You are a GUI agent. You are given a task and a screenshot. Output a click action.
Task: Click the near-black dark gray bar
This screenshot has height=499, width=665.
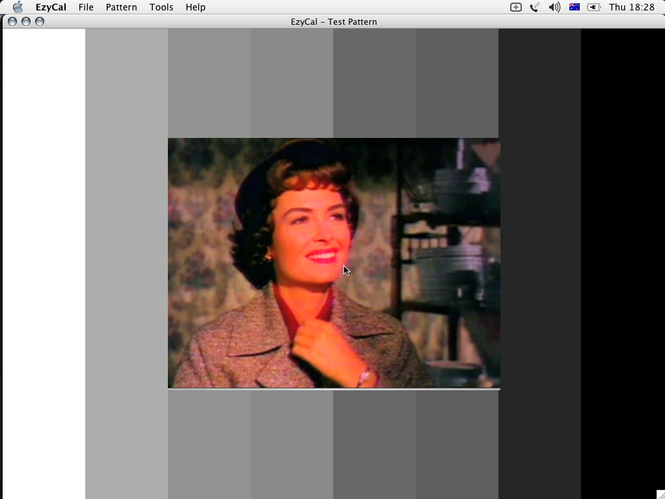(539, 264)
